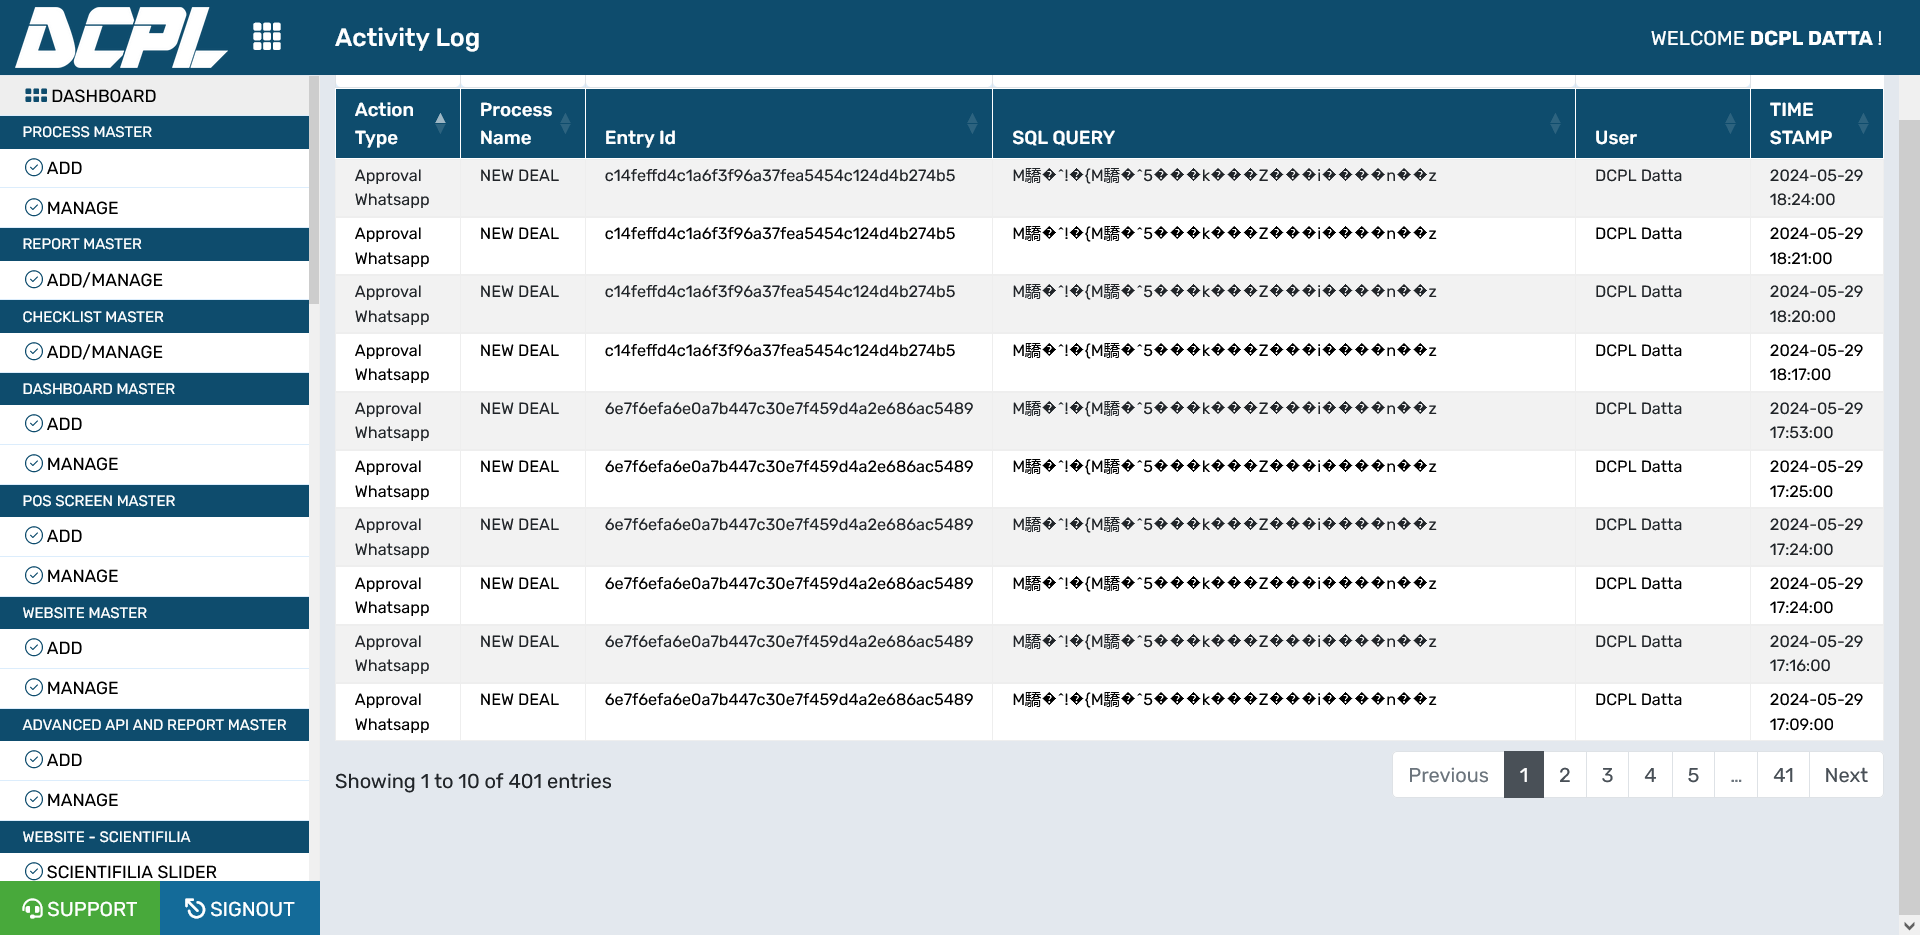Sort by Entry Id column arrows
Viewport: 1920px width, 935px height.
[x=972, y=124]
